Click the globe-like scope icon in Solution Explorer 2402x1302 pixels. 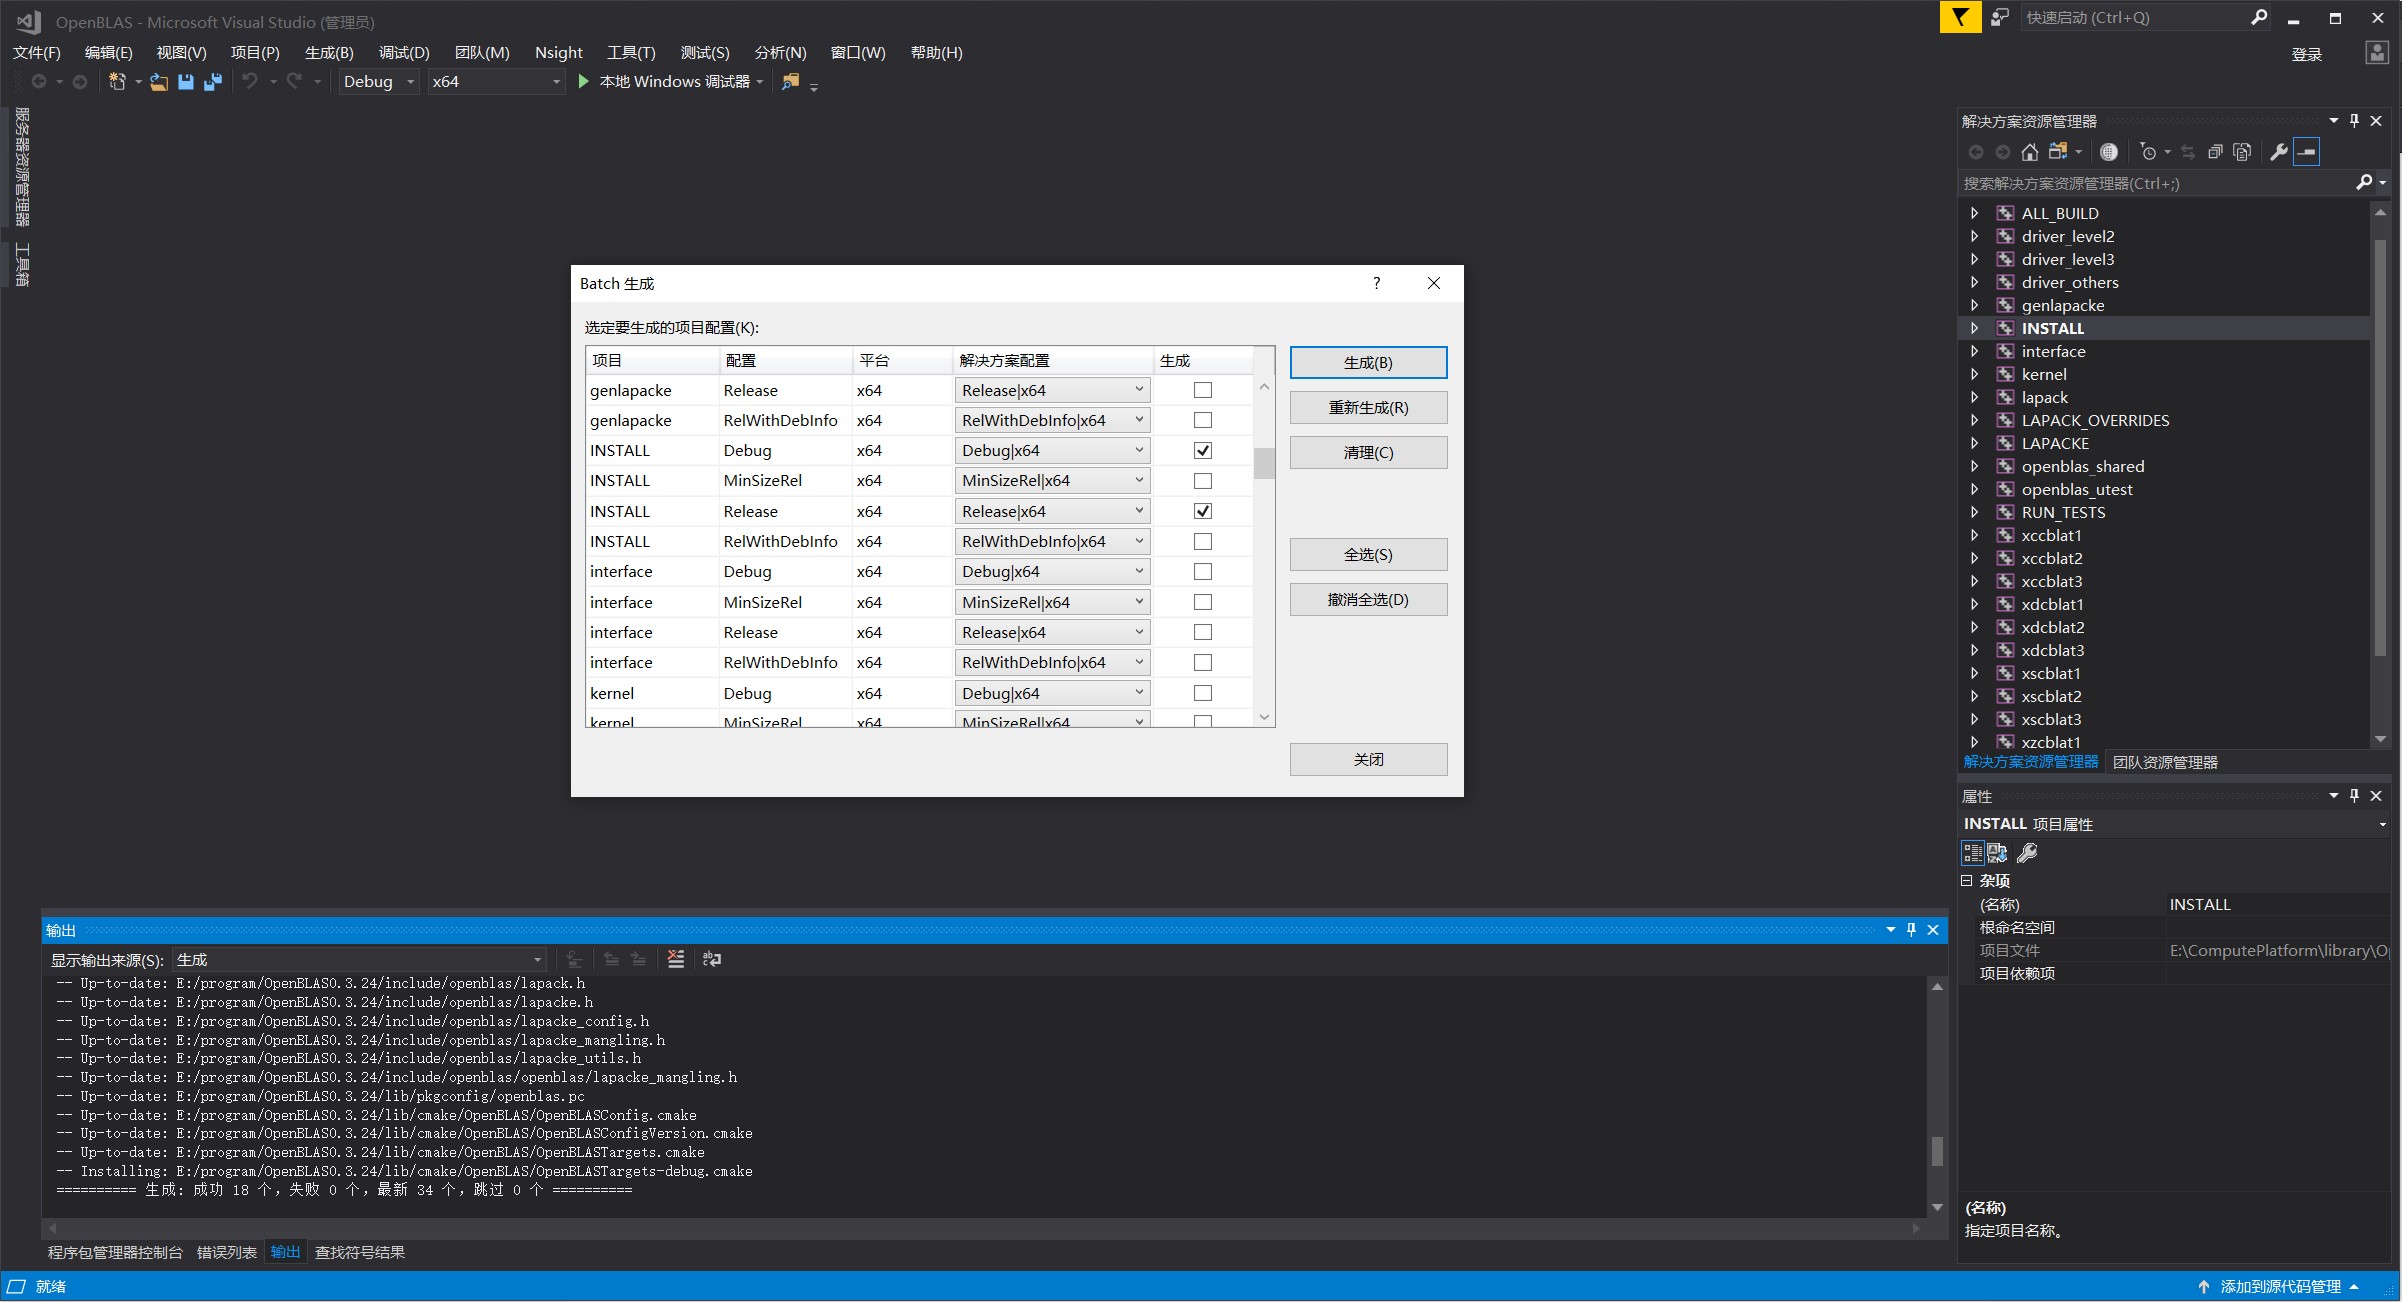(x=2109, y=152)
